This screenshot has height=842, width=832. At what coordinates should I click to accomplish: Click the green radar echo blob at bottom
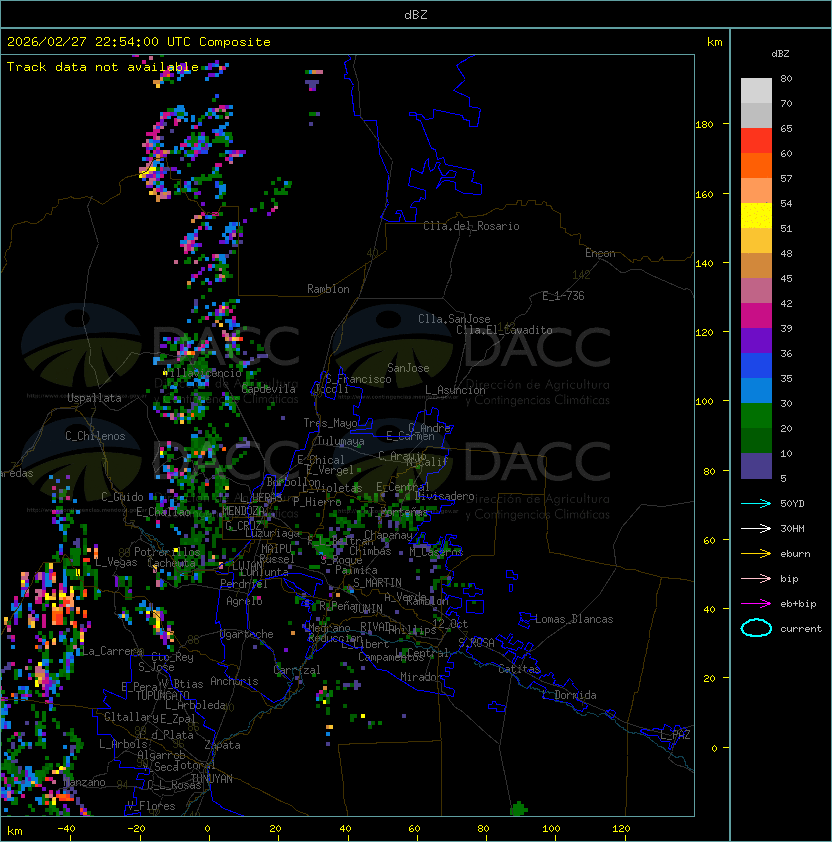click(518, 808)
